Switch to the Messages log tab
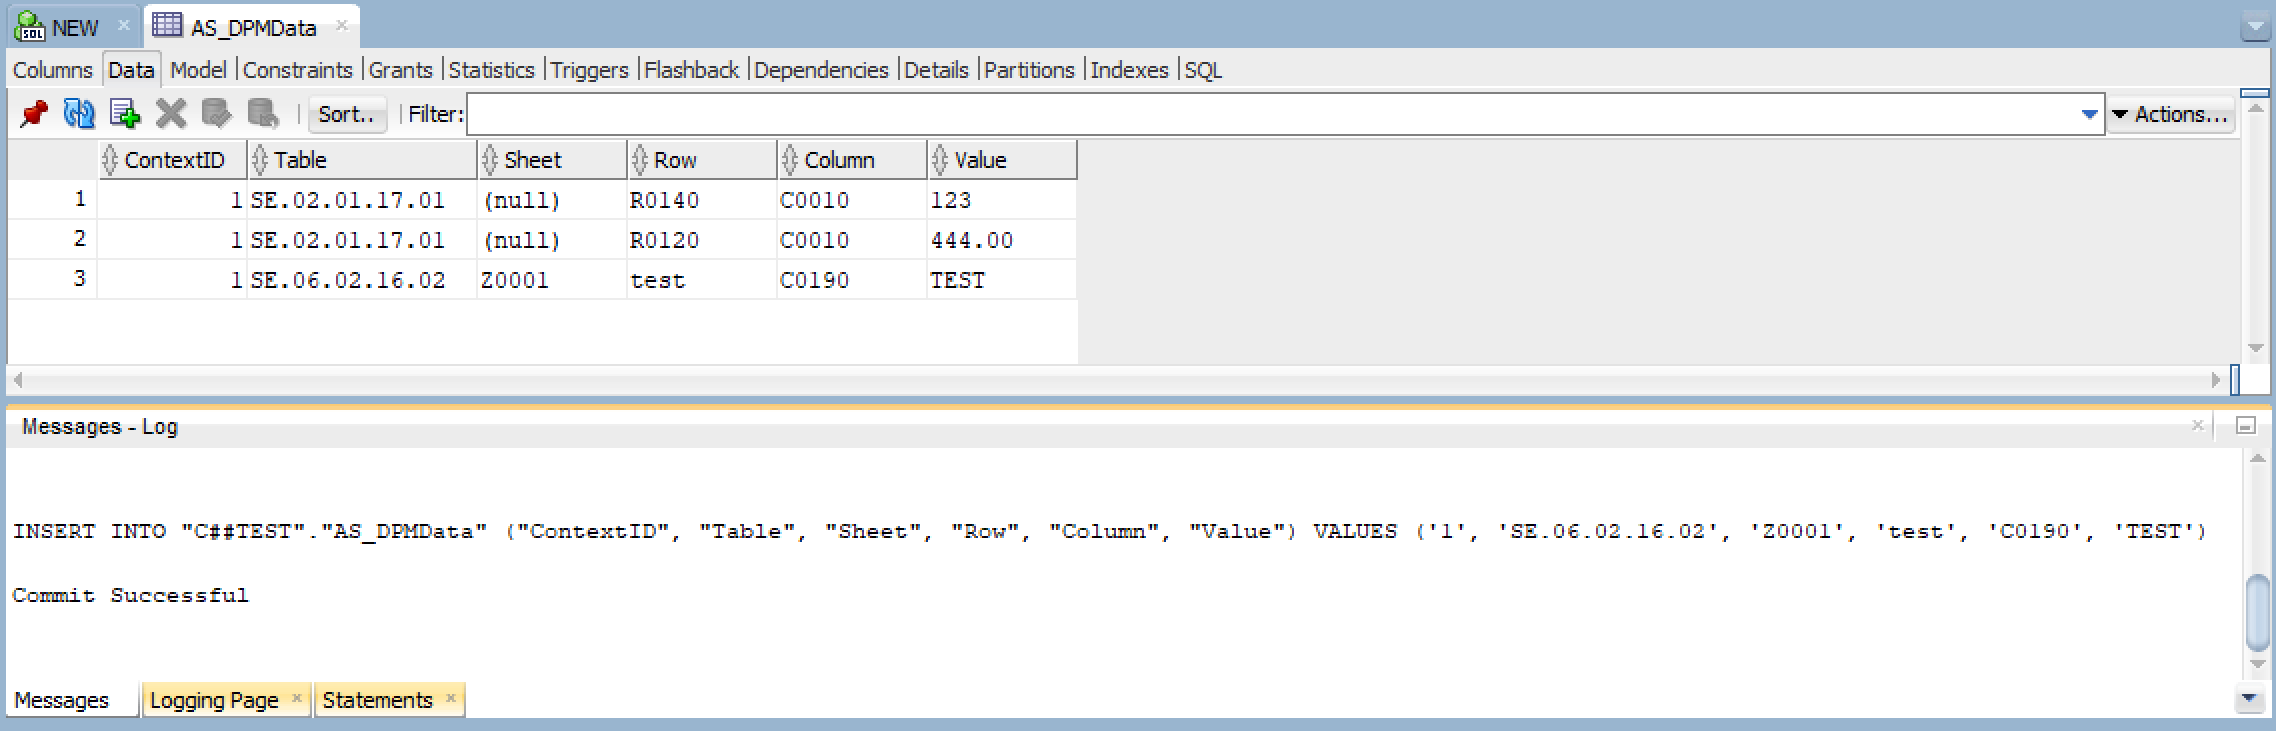The height and width of the screenshot is (731, 2276). tap(62, 700)
